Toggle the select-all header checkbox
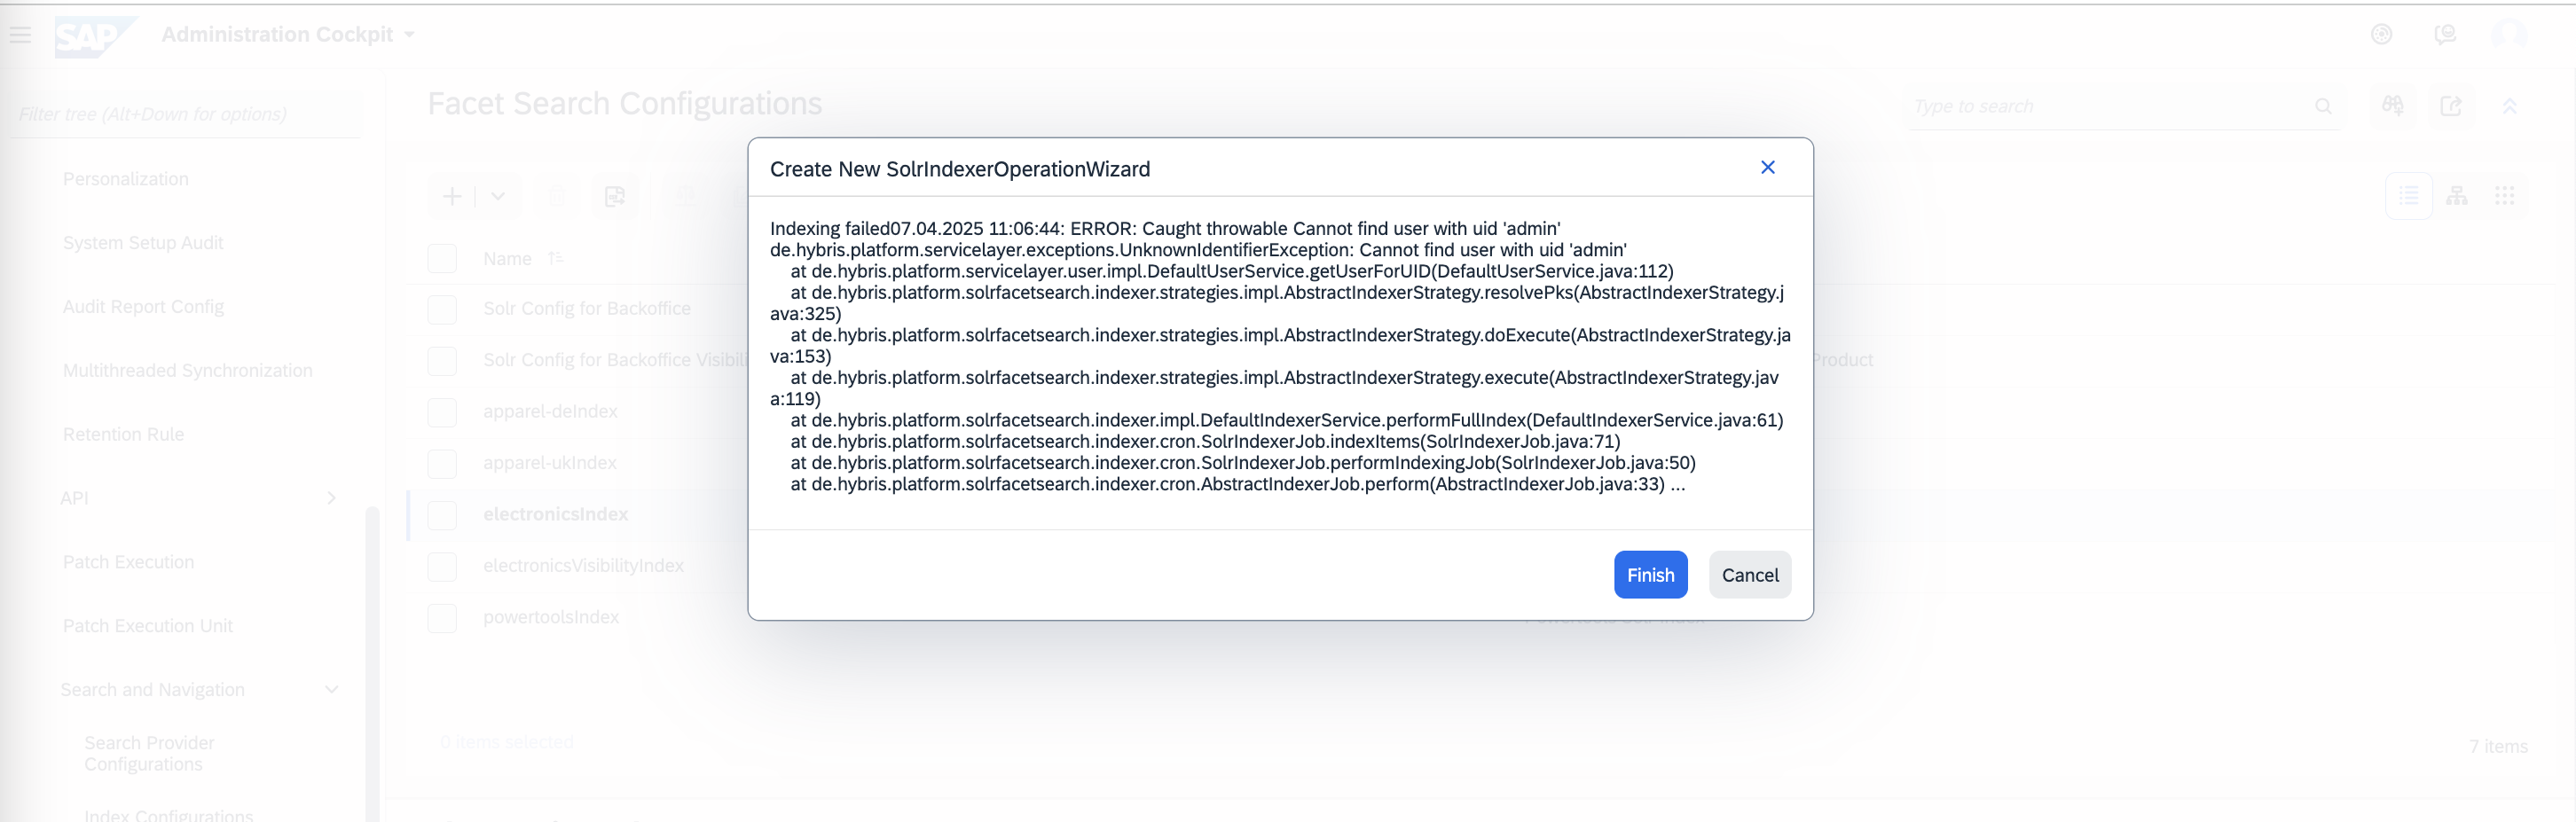The width and height of the screenshot is (2576, 822). [442, 259]
